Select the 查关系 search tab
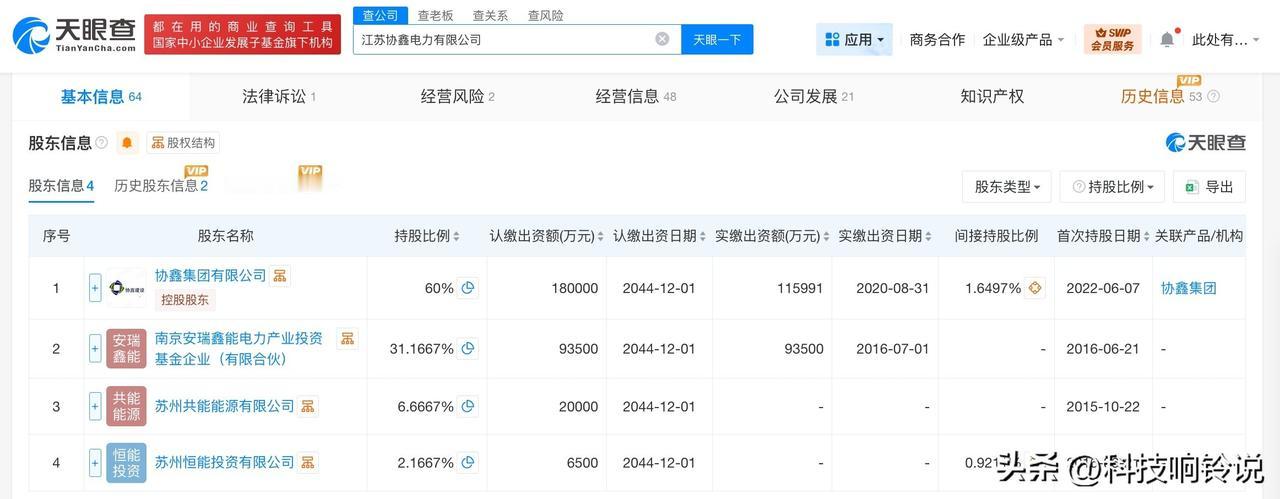This screenshot has width=1280, height=499. (490, 15)
